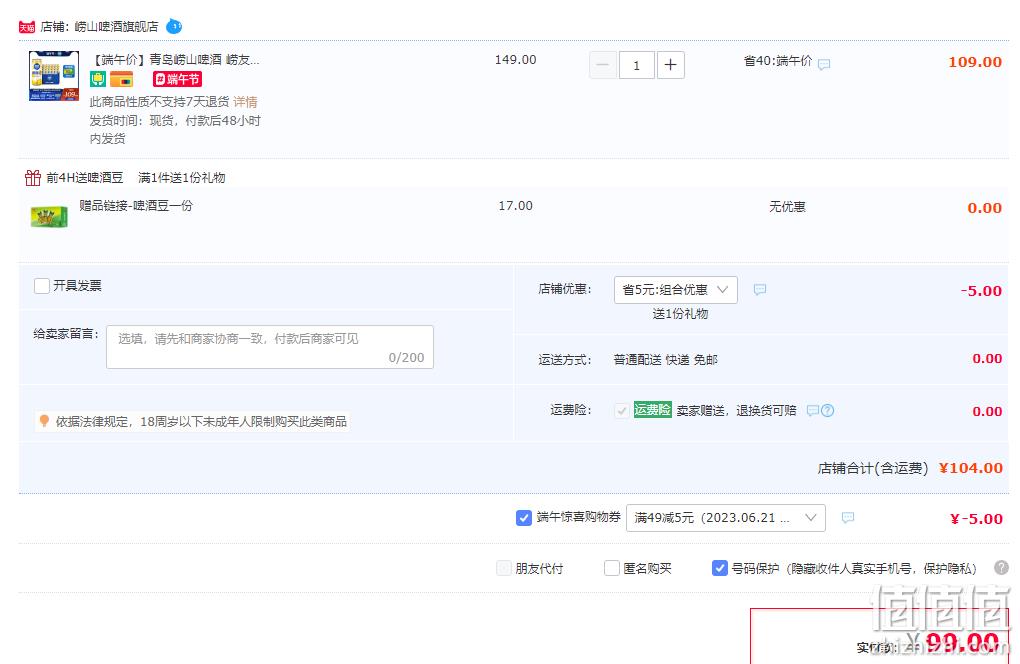Click the gift icon beside 前4H送啤酒豆

pyautogui.click(x=33, y=178)
